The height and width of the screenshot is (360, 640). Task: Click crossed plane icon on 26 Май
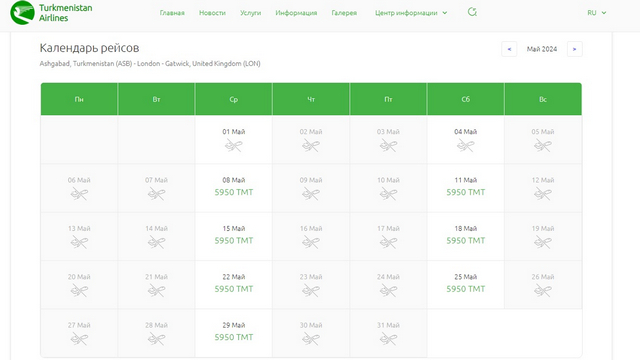point(542,291)
